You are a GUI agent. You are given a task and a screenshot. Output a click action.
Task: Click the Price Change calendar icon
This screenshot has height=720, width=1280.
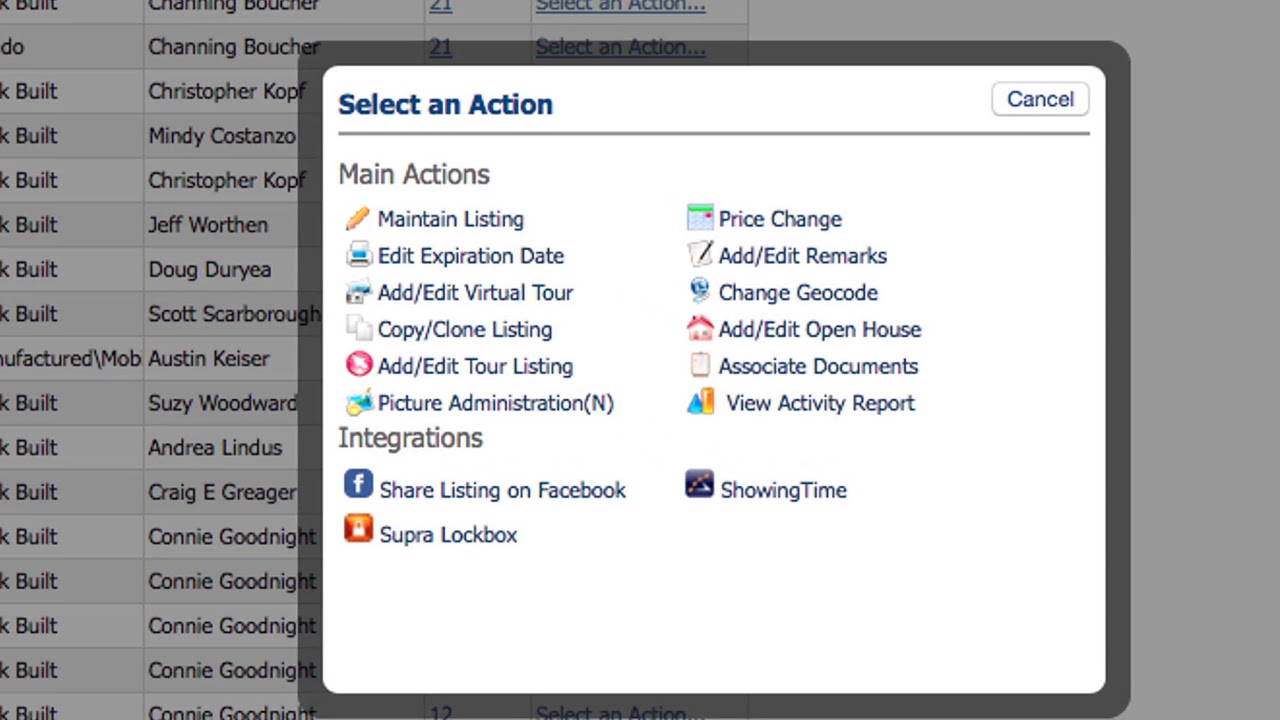(700, 218)
